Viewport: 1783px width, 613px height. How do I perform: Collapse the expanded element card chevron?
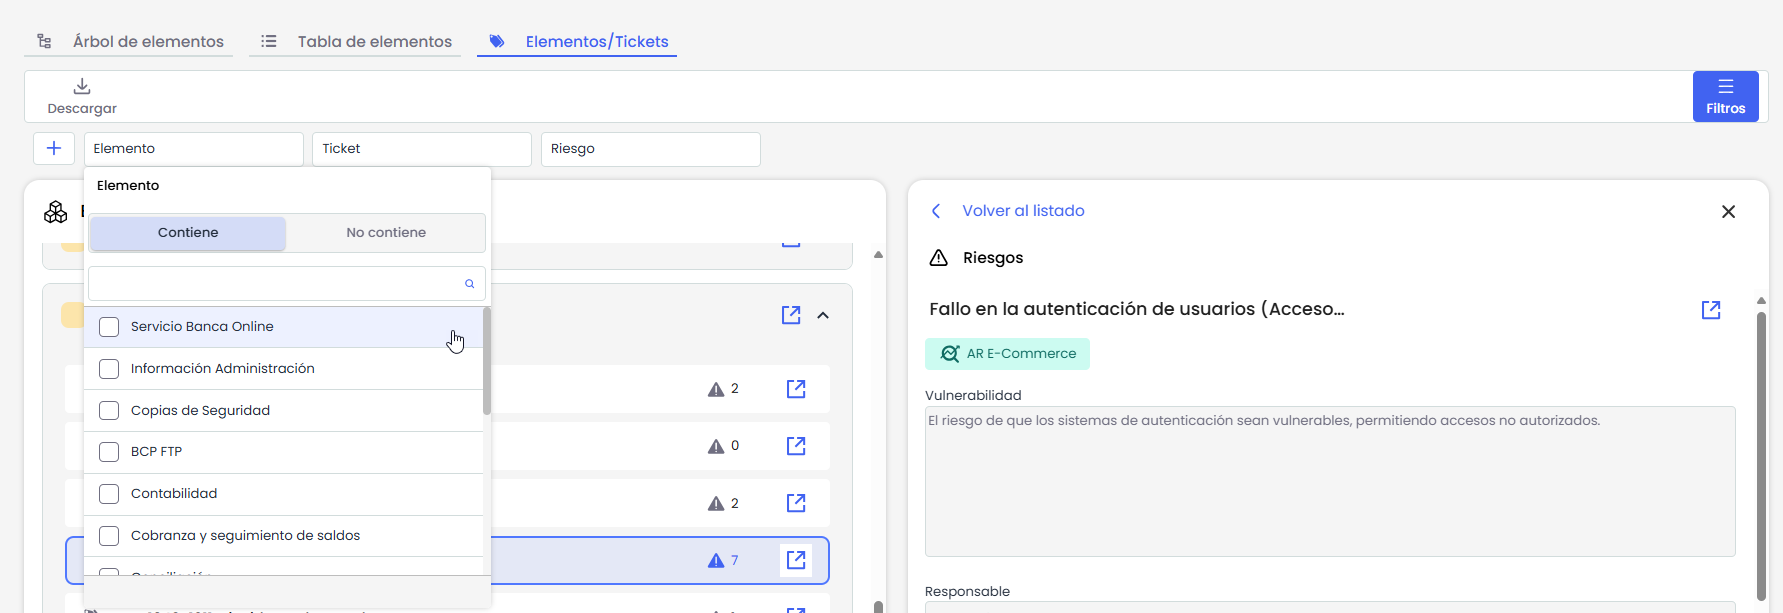pyautogui.click(x=823, y=315)
